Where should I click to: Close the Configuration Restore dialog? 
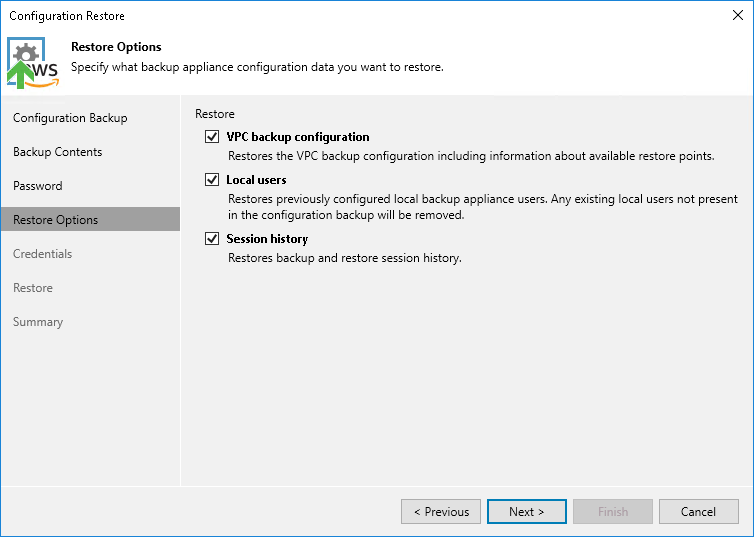[x=737, y=16]
